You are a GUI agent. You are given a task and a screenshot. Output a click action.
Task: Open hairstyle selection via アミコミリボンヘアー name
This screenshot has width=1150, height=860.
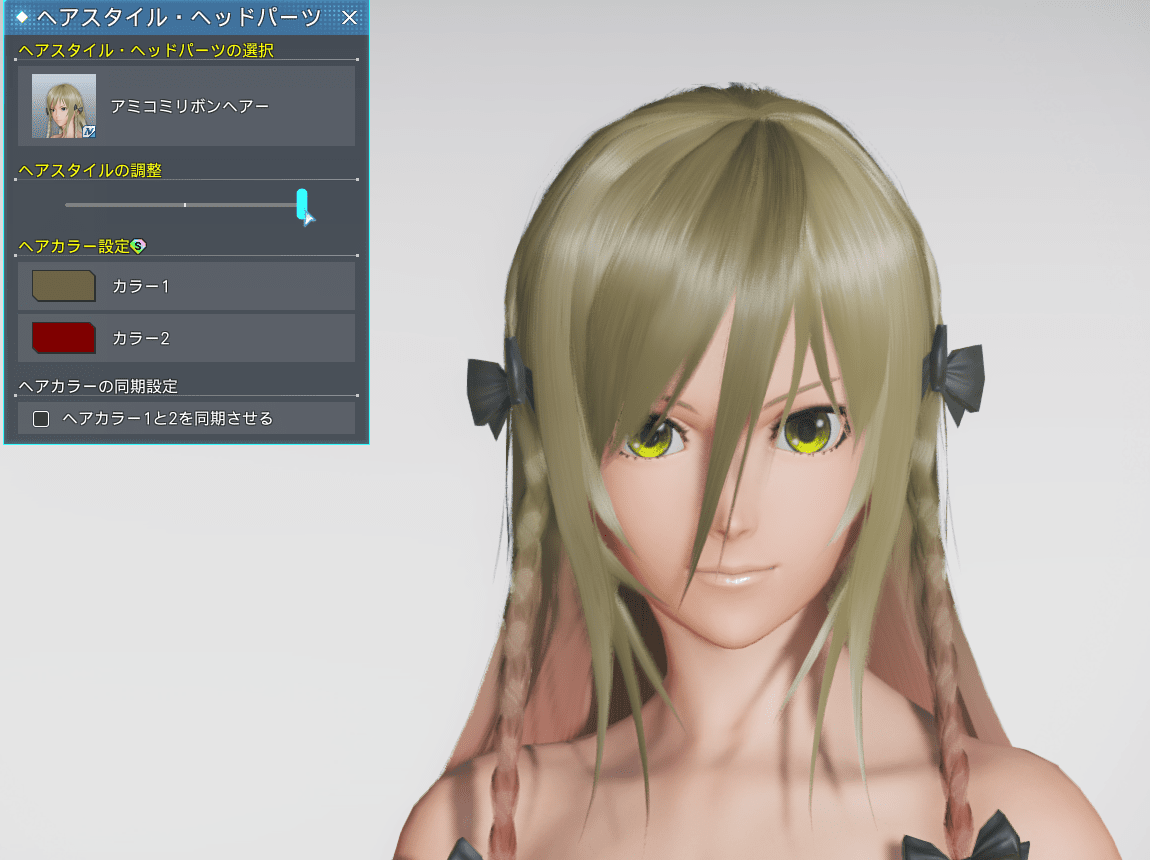tap(190, 106)
